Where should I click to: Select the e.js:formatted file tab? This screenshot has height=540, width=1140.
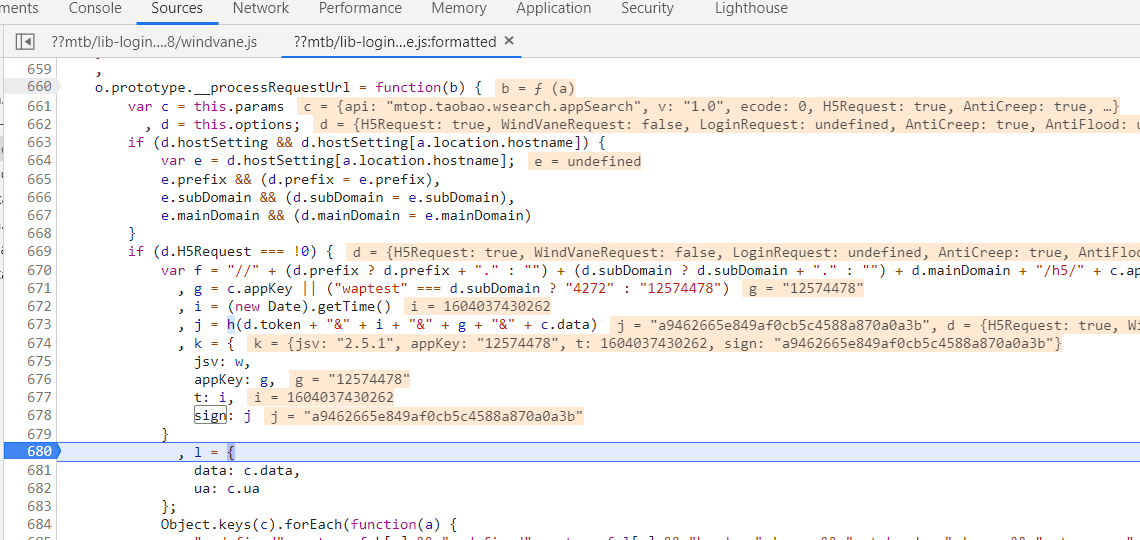click(395, 42)
